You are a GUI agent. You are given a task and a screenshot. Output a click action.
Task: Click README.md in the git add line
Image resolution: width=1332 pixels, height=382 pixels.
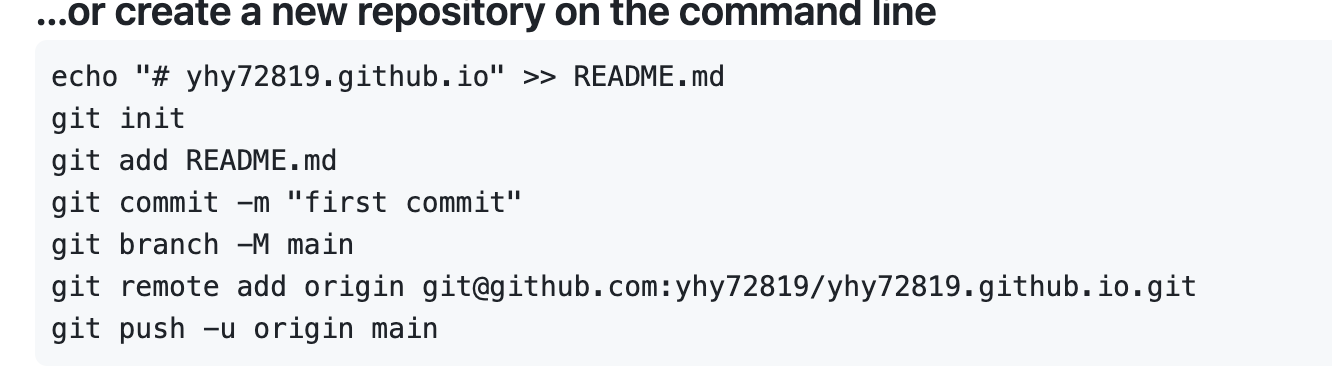(x=261, y=161)
